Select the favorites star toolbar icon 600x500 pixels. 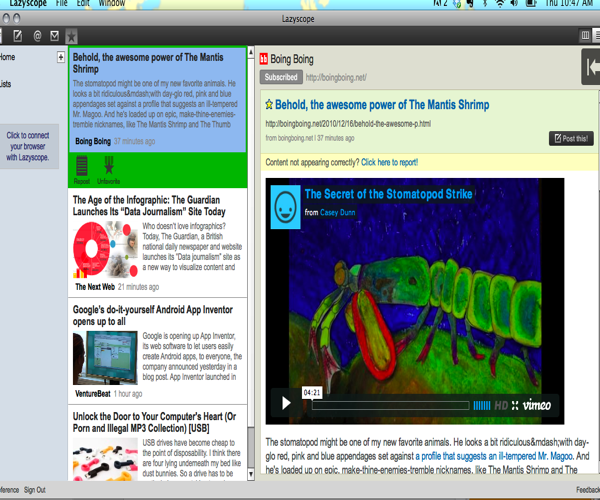pos(71,36)
